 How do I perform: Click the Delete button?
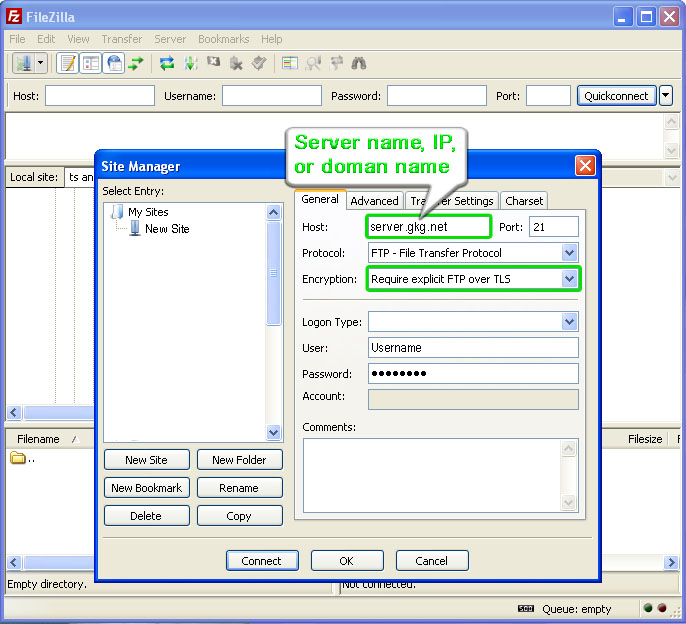pos(147,516)
